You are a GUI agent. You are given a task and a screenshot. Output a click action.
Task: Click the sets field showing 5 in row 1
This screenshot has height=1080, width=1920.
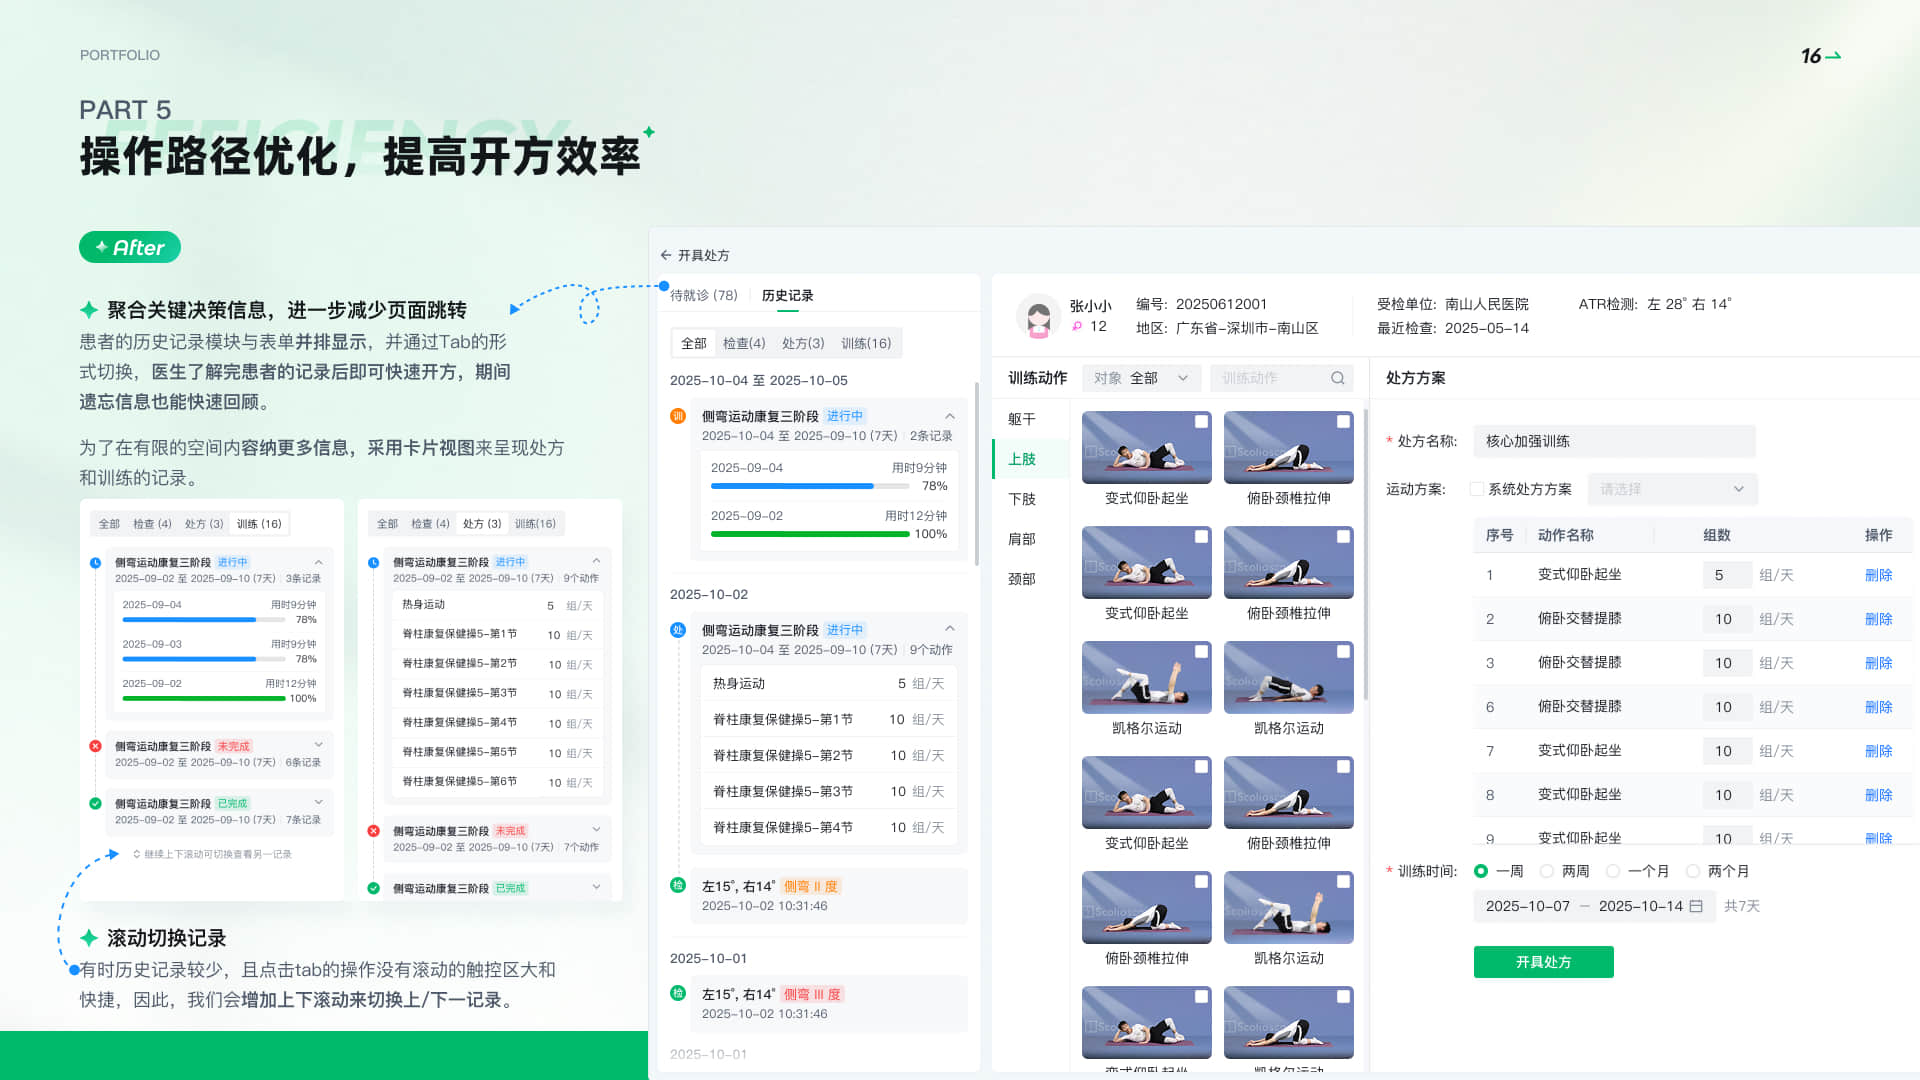point(1727,575)
